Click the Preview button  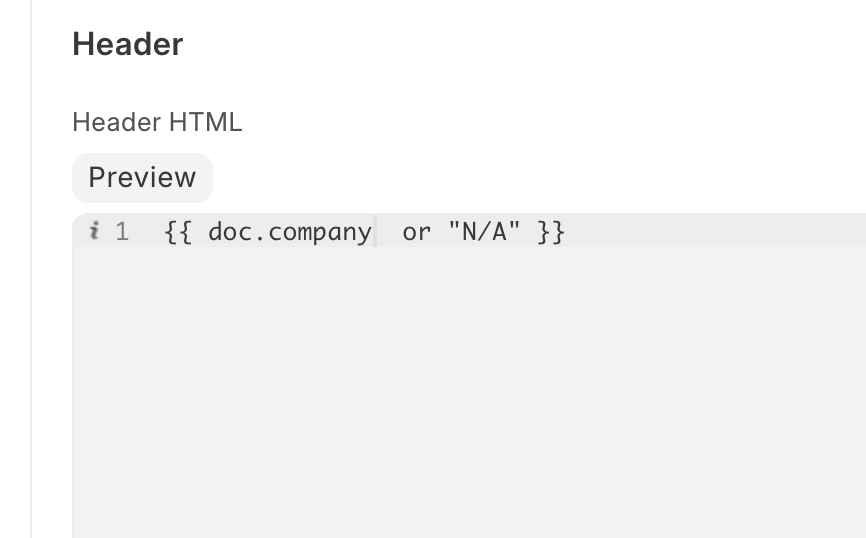pyautogui.click(x=142, y=178)
